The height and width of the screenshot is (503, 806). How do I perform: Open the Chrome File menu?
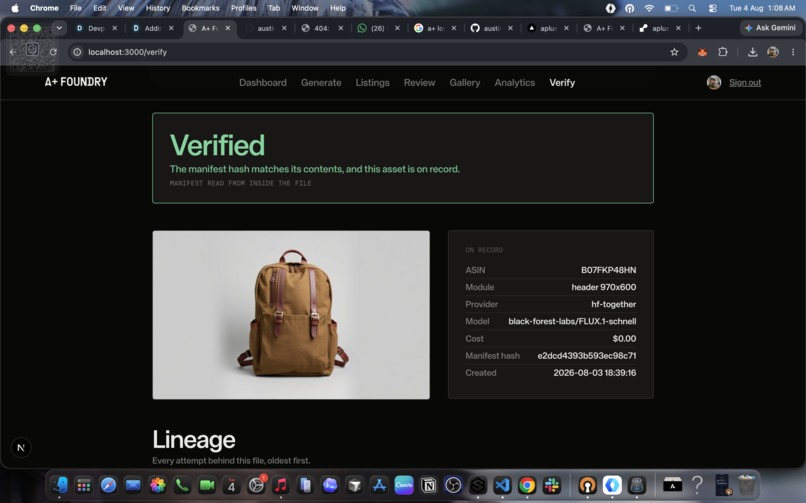[x=76, y=8]
